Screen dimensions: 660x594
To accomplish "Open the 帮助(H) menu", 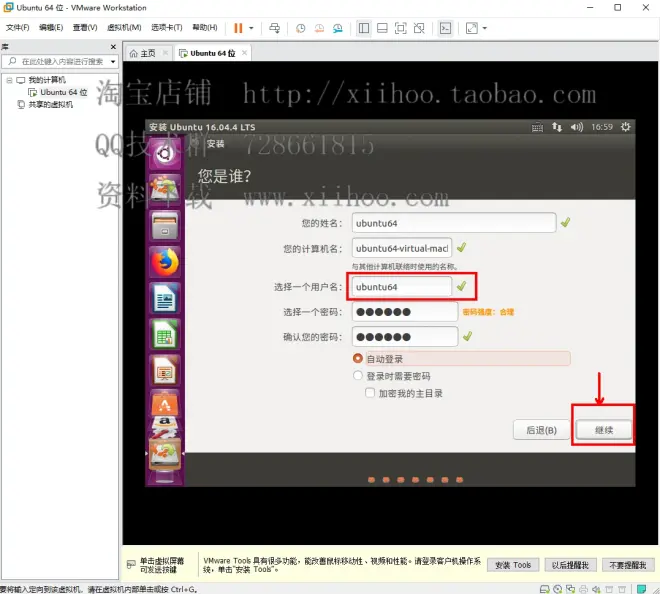I will click(x=205, y=27).
